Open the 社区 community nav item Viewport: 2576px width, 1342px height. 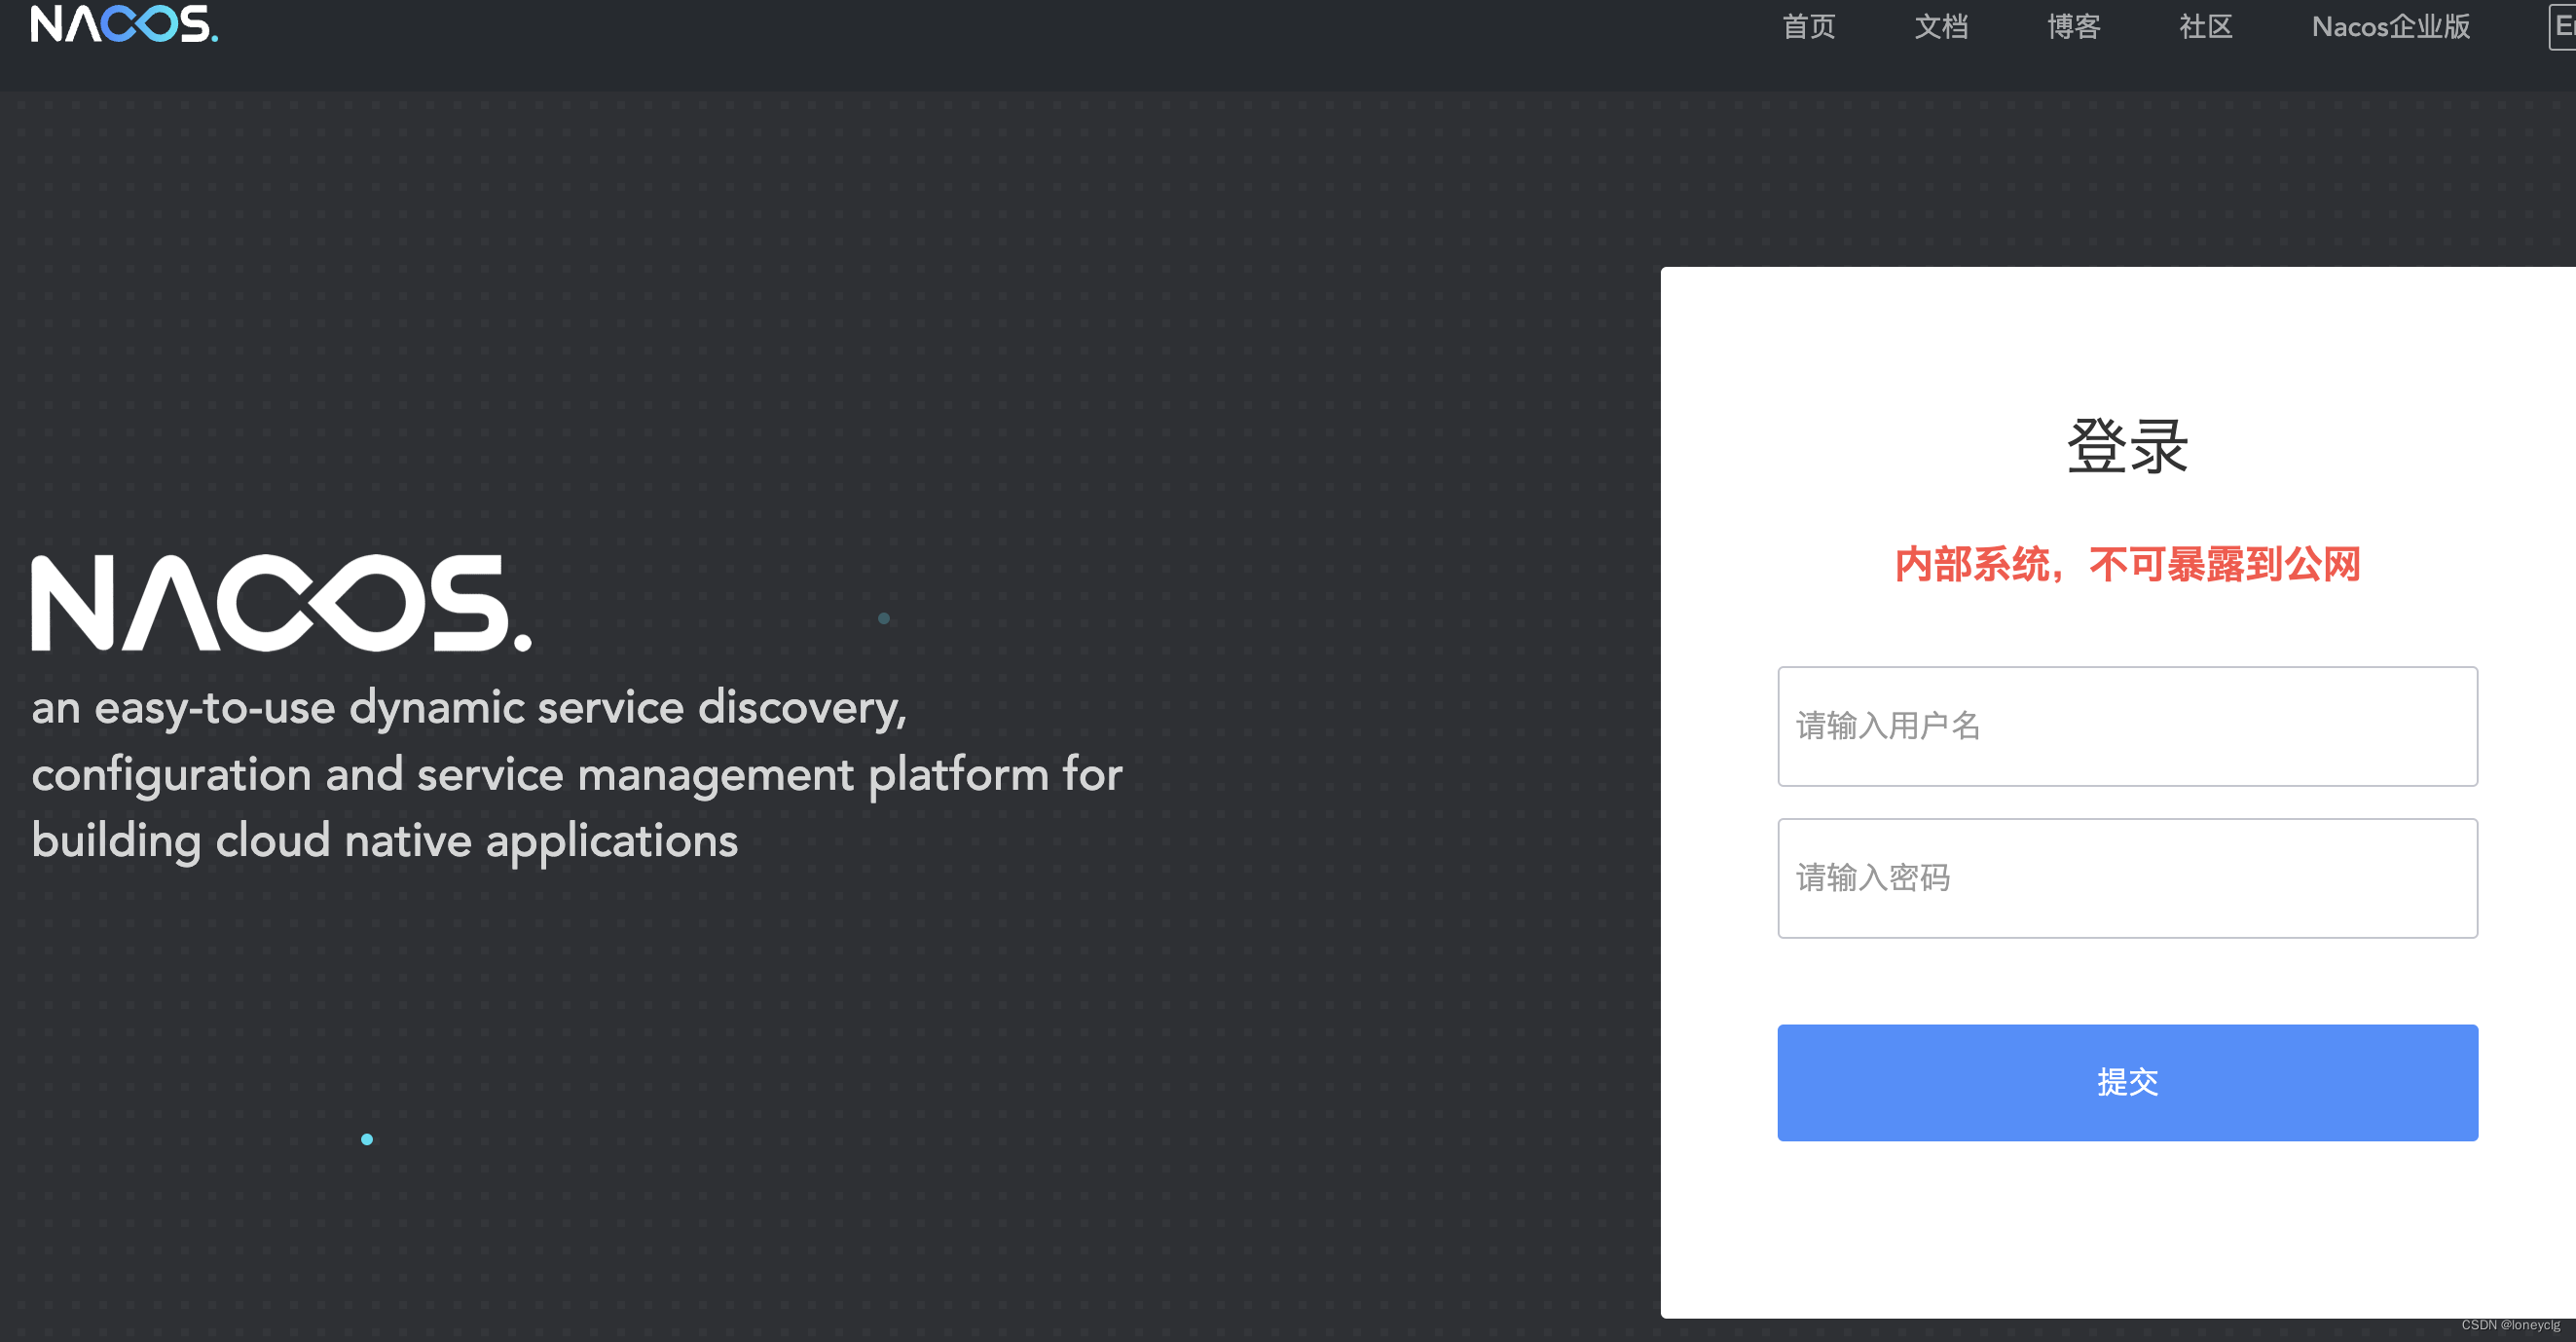click(x=2205, y=26)
